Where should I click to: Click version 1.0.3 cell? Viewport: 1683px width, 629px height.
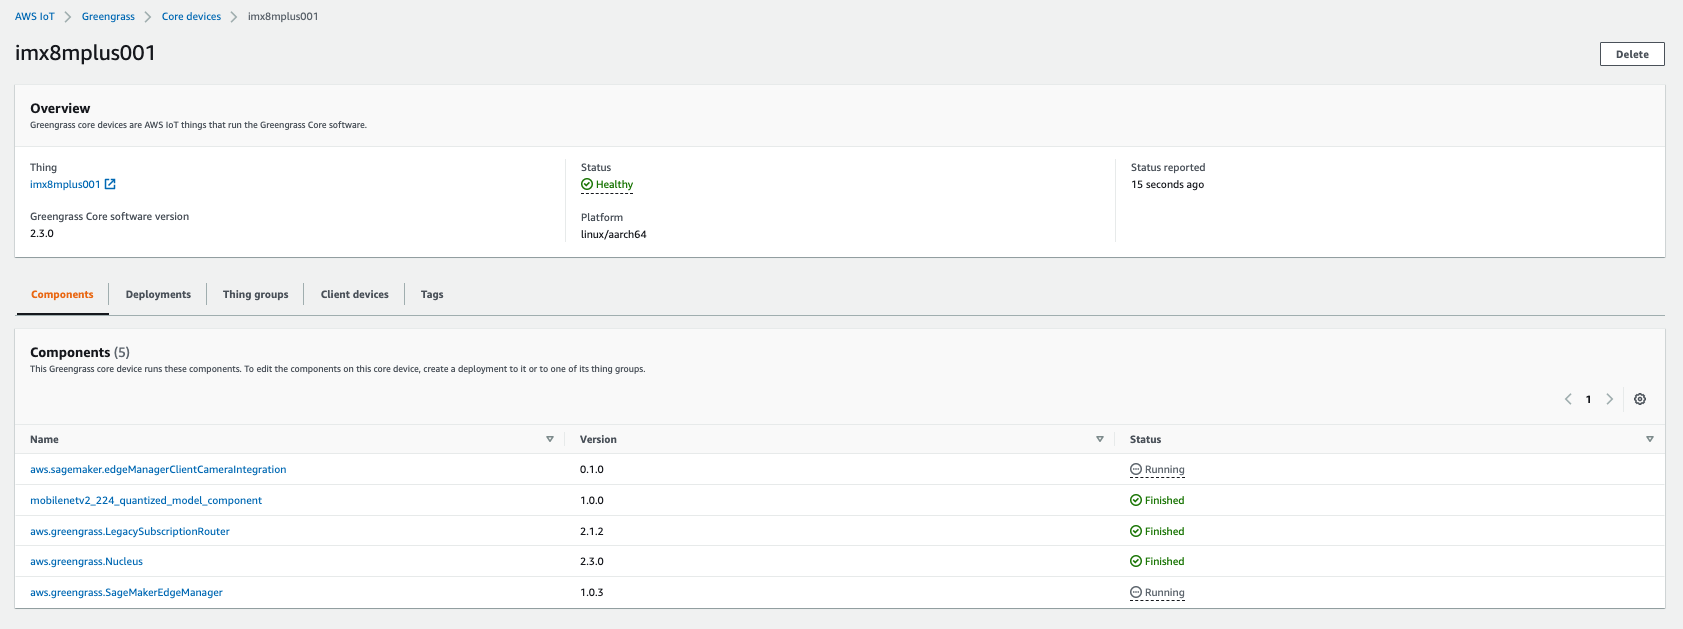point(592,592)
